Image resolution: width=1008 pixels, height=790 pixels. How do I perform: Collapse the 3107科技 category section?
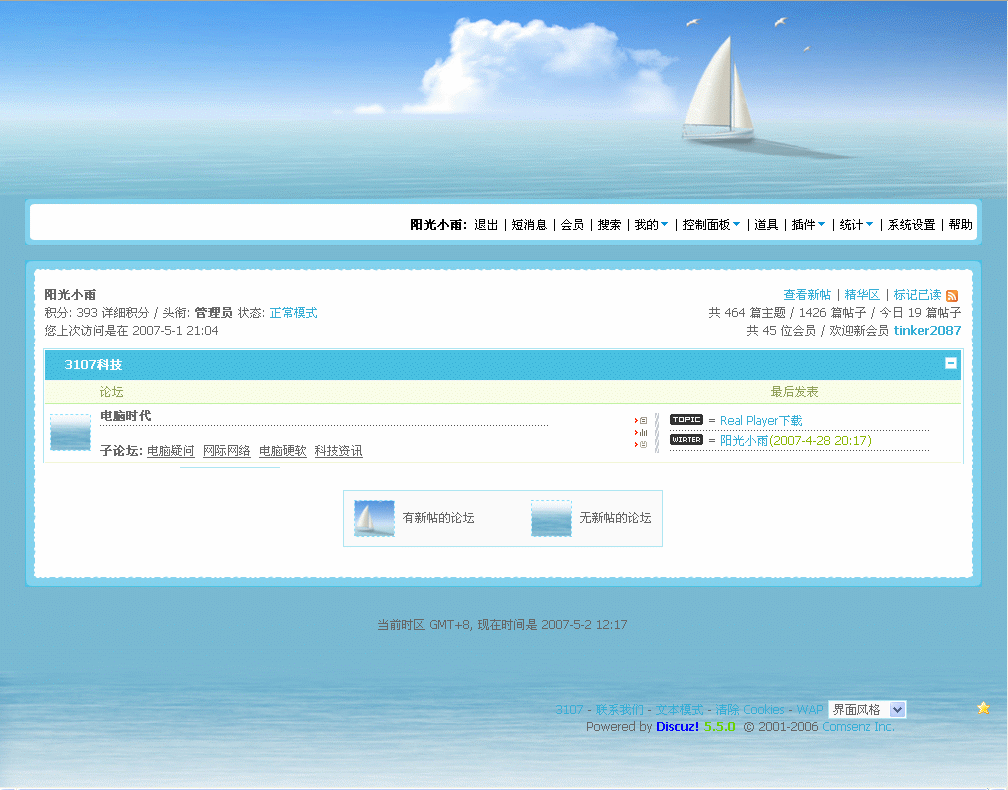(x=951, y=363)
